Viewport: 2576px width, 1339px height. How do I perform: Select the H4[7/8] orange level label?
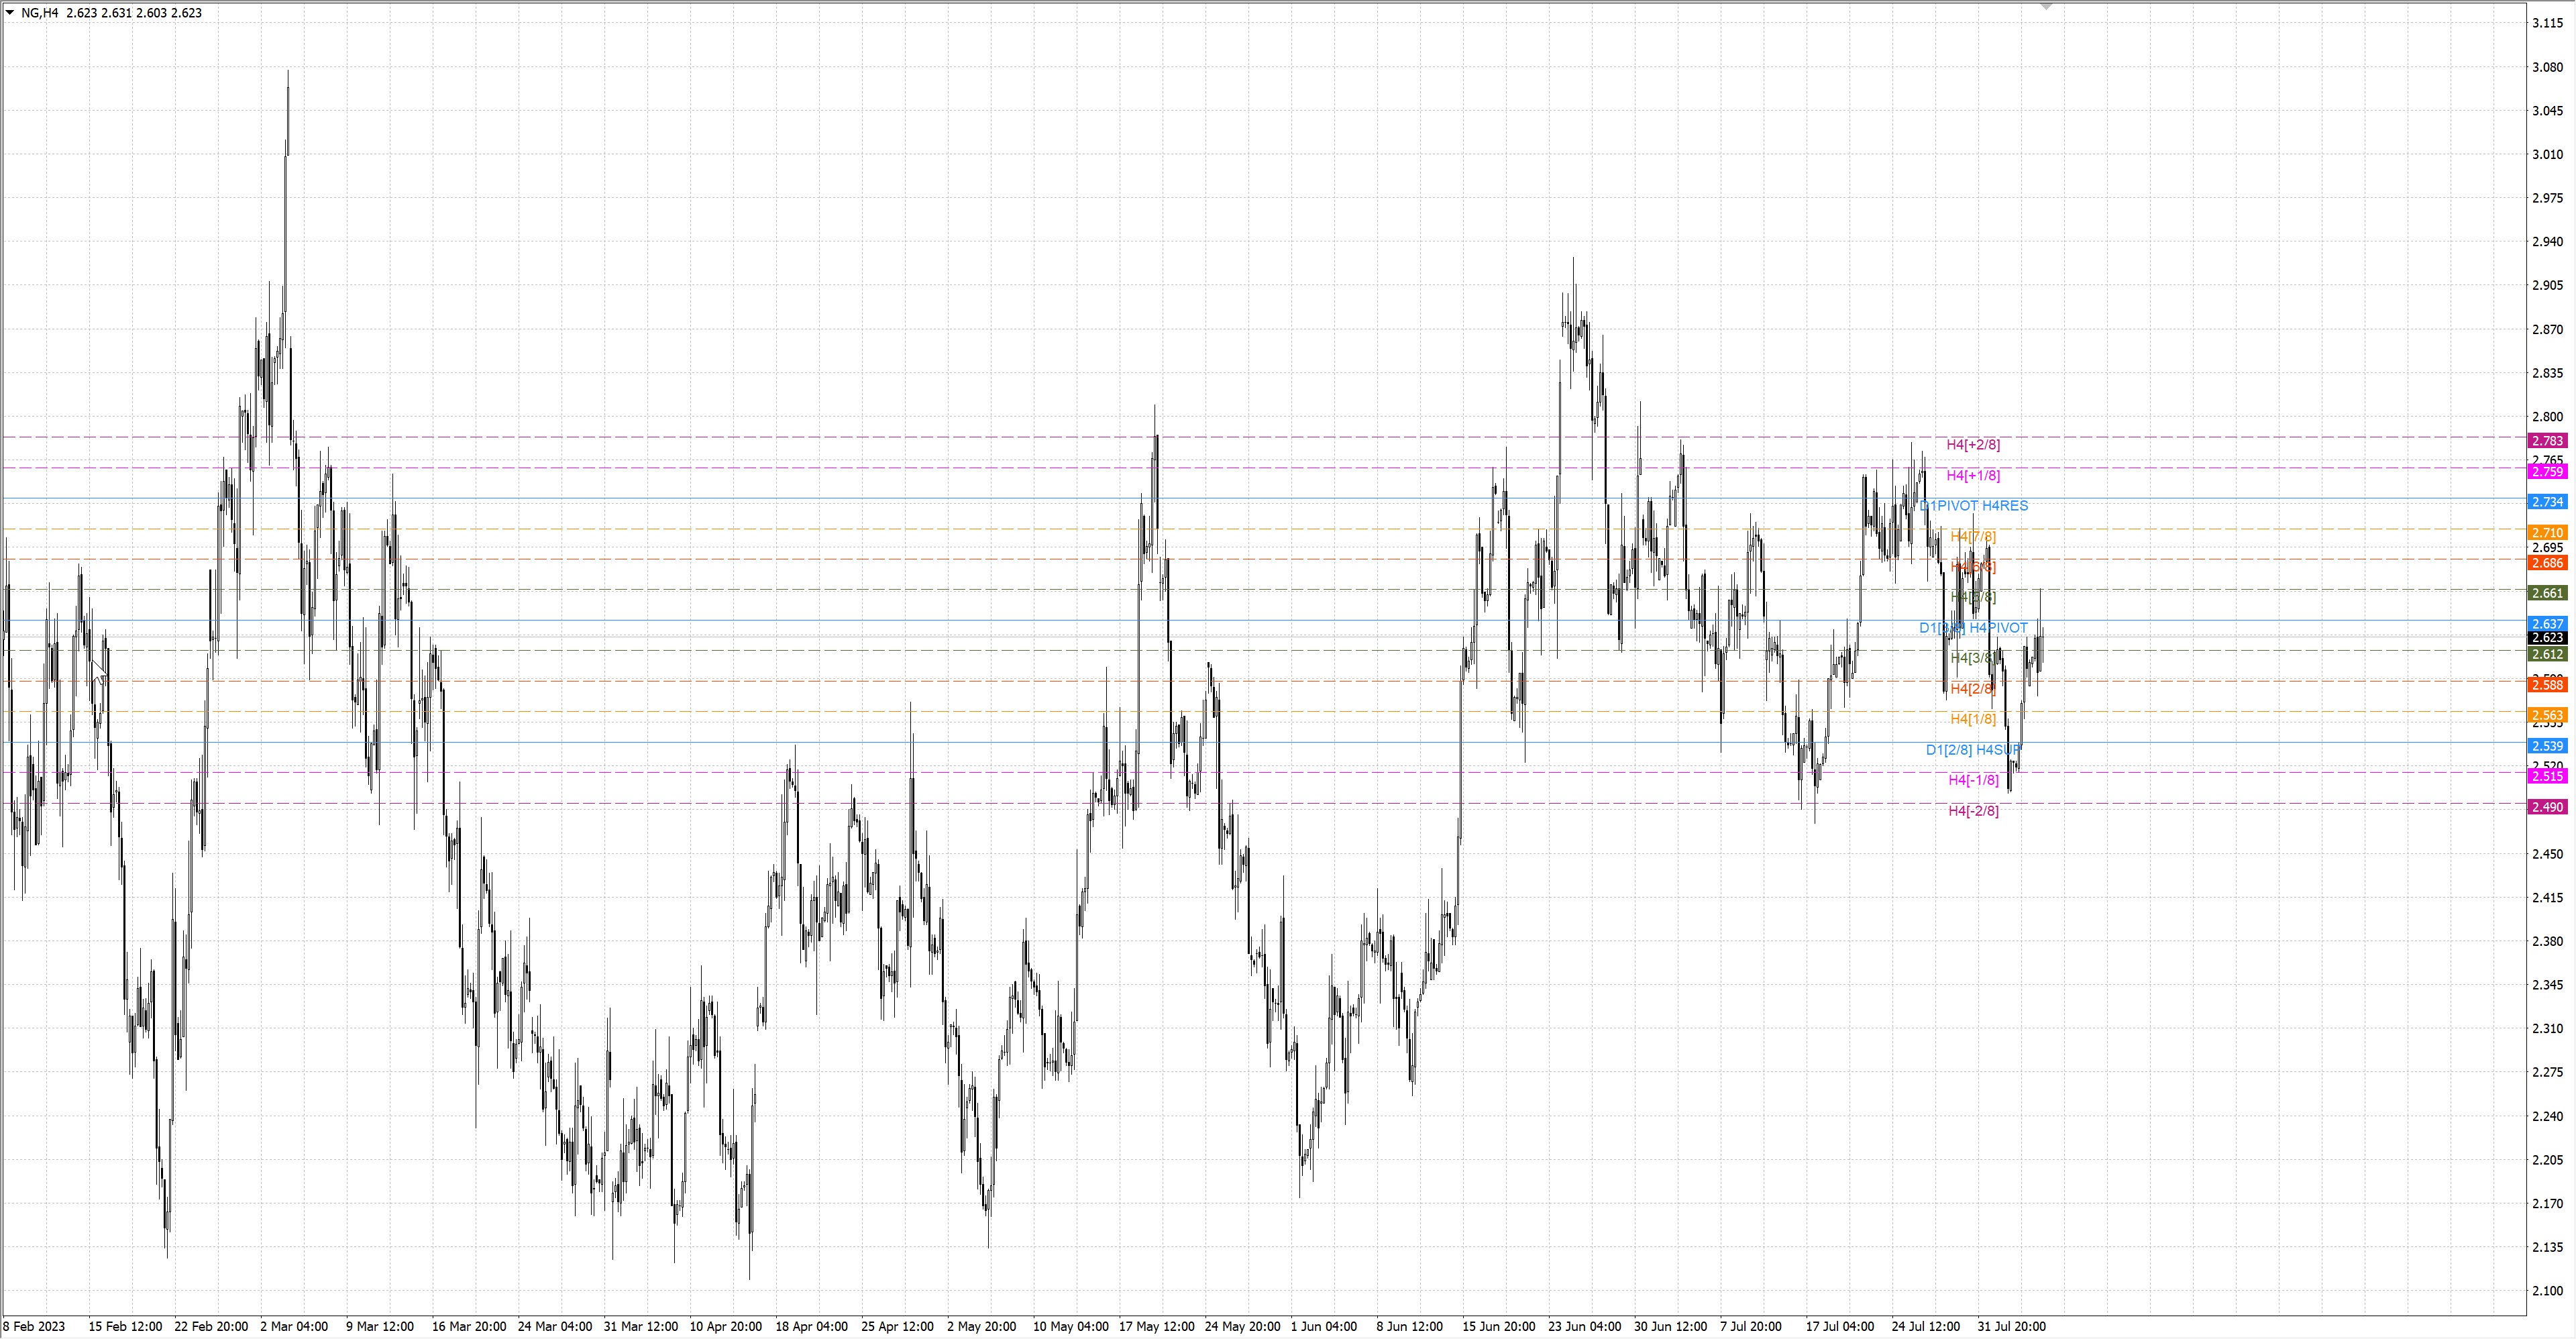tap(1973, 537)
